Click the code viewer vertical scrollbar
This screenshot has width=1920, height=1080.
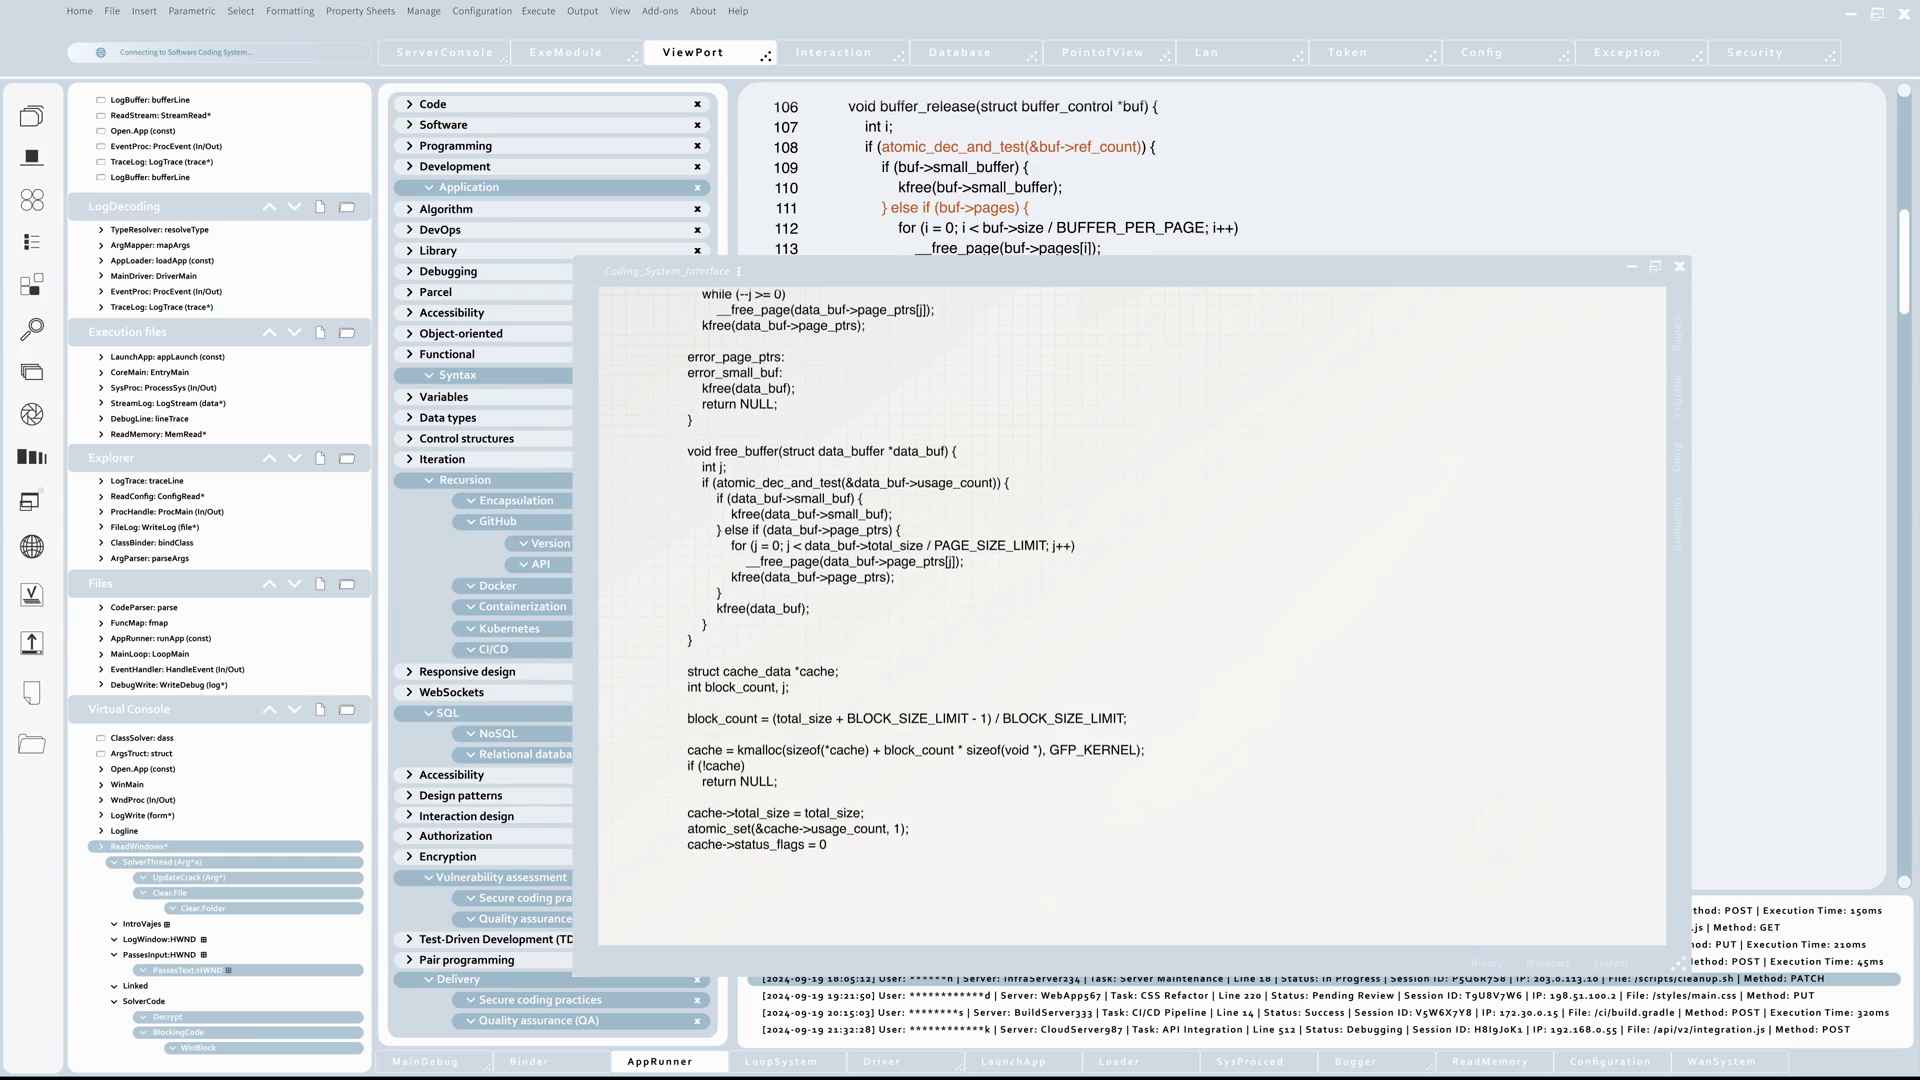click(1904, 260)
